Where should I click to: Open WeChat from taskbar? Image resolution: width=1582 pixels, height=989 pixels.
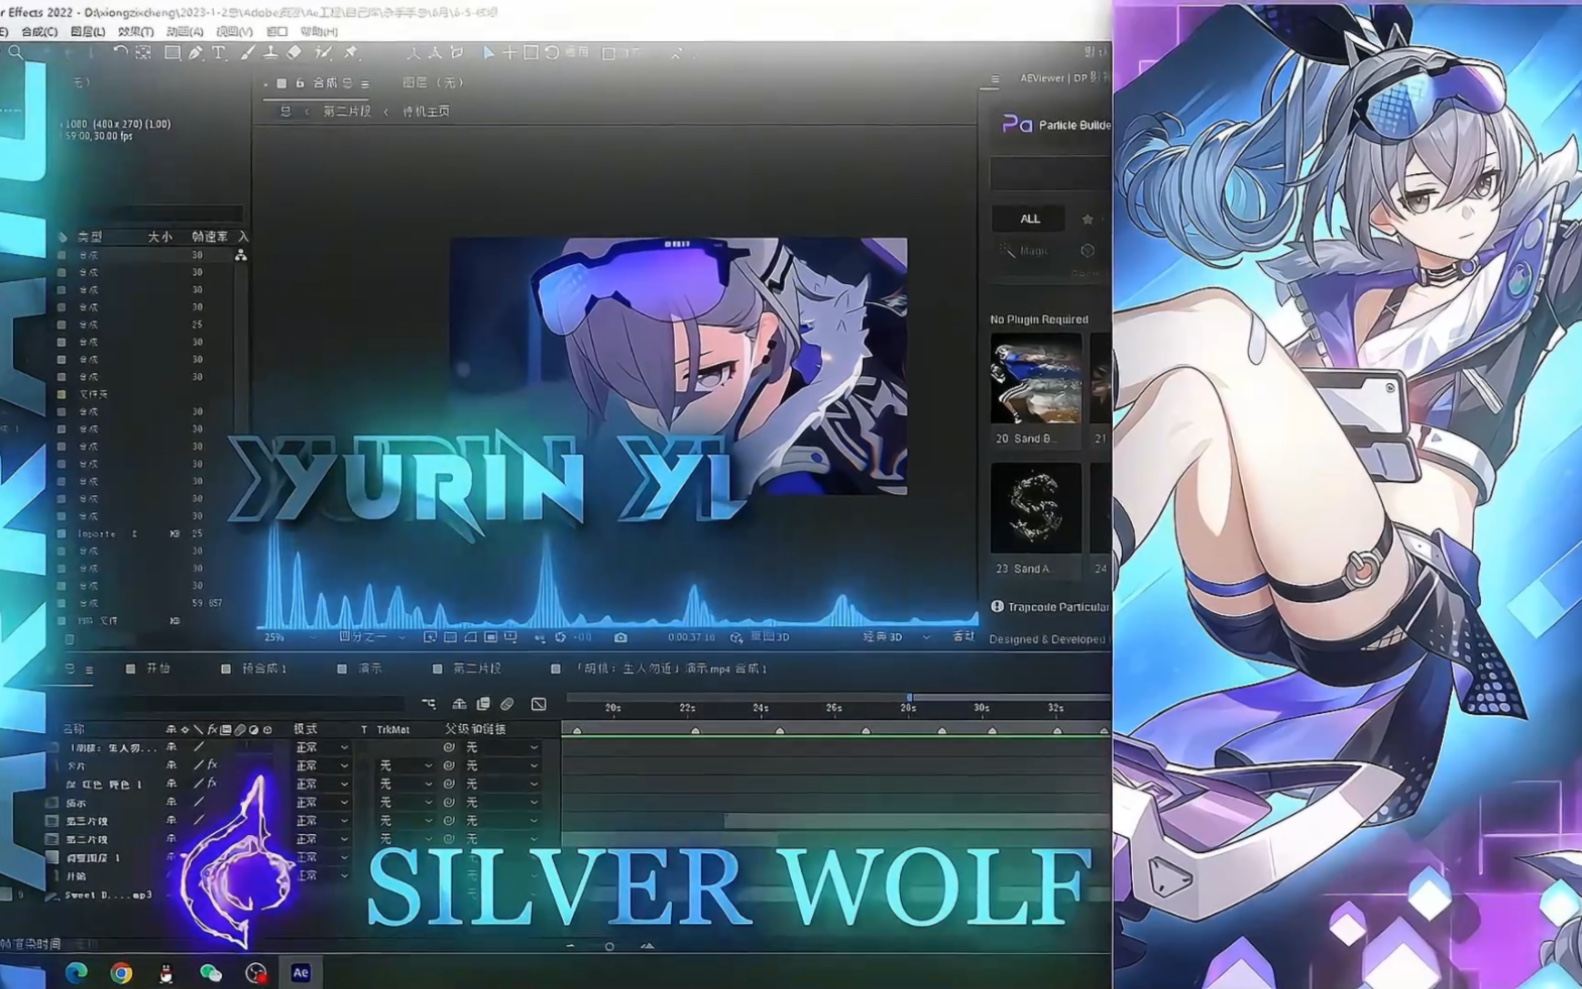[211, 972]
